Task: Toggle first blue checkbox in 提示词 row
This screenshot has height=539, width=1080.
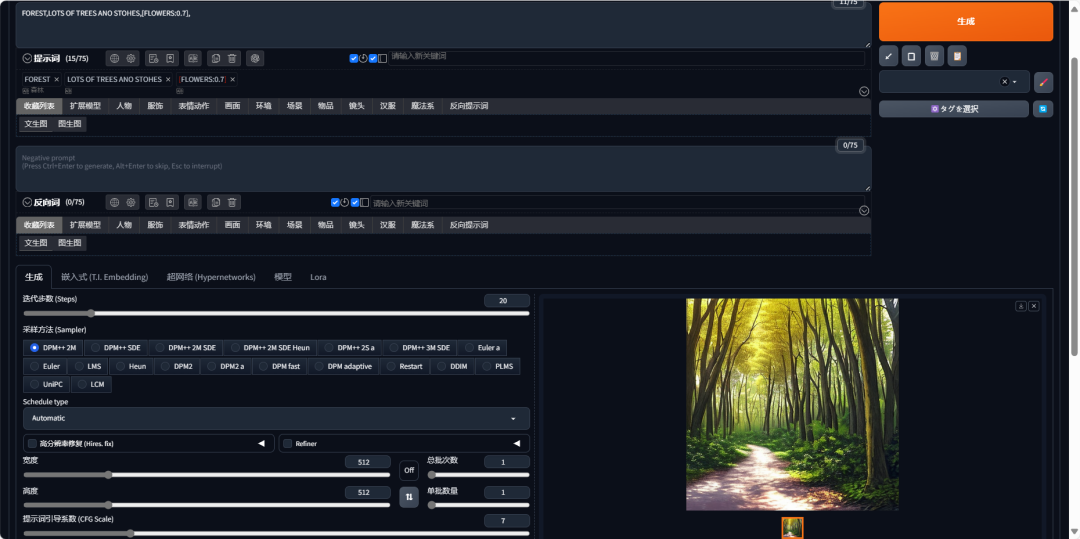Action: (354, 59)
